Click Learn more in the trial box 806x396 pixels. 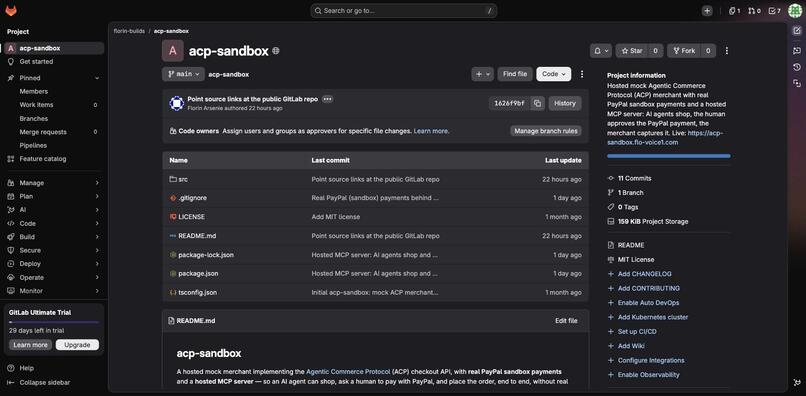30,345
